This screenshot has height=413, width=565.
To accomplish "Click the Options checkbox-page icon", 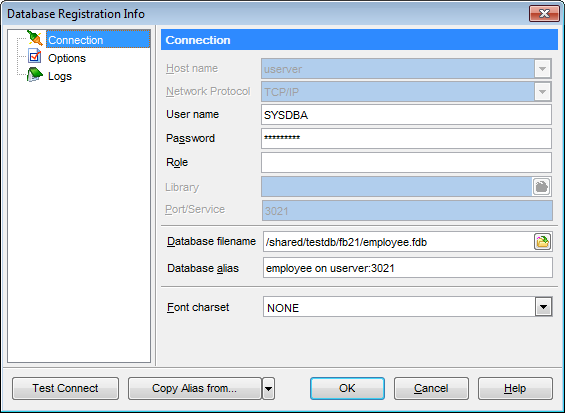I will pos(35,57).
